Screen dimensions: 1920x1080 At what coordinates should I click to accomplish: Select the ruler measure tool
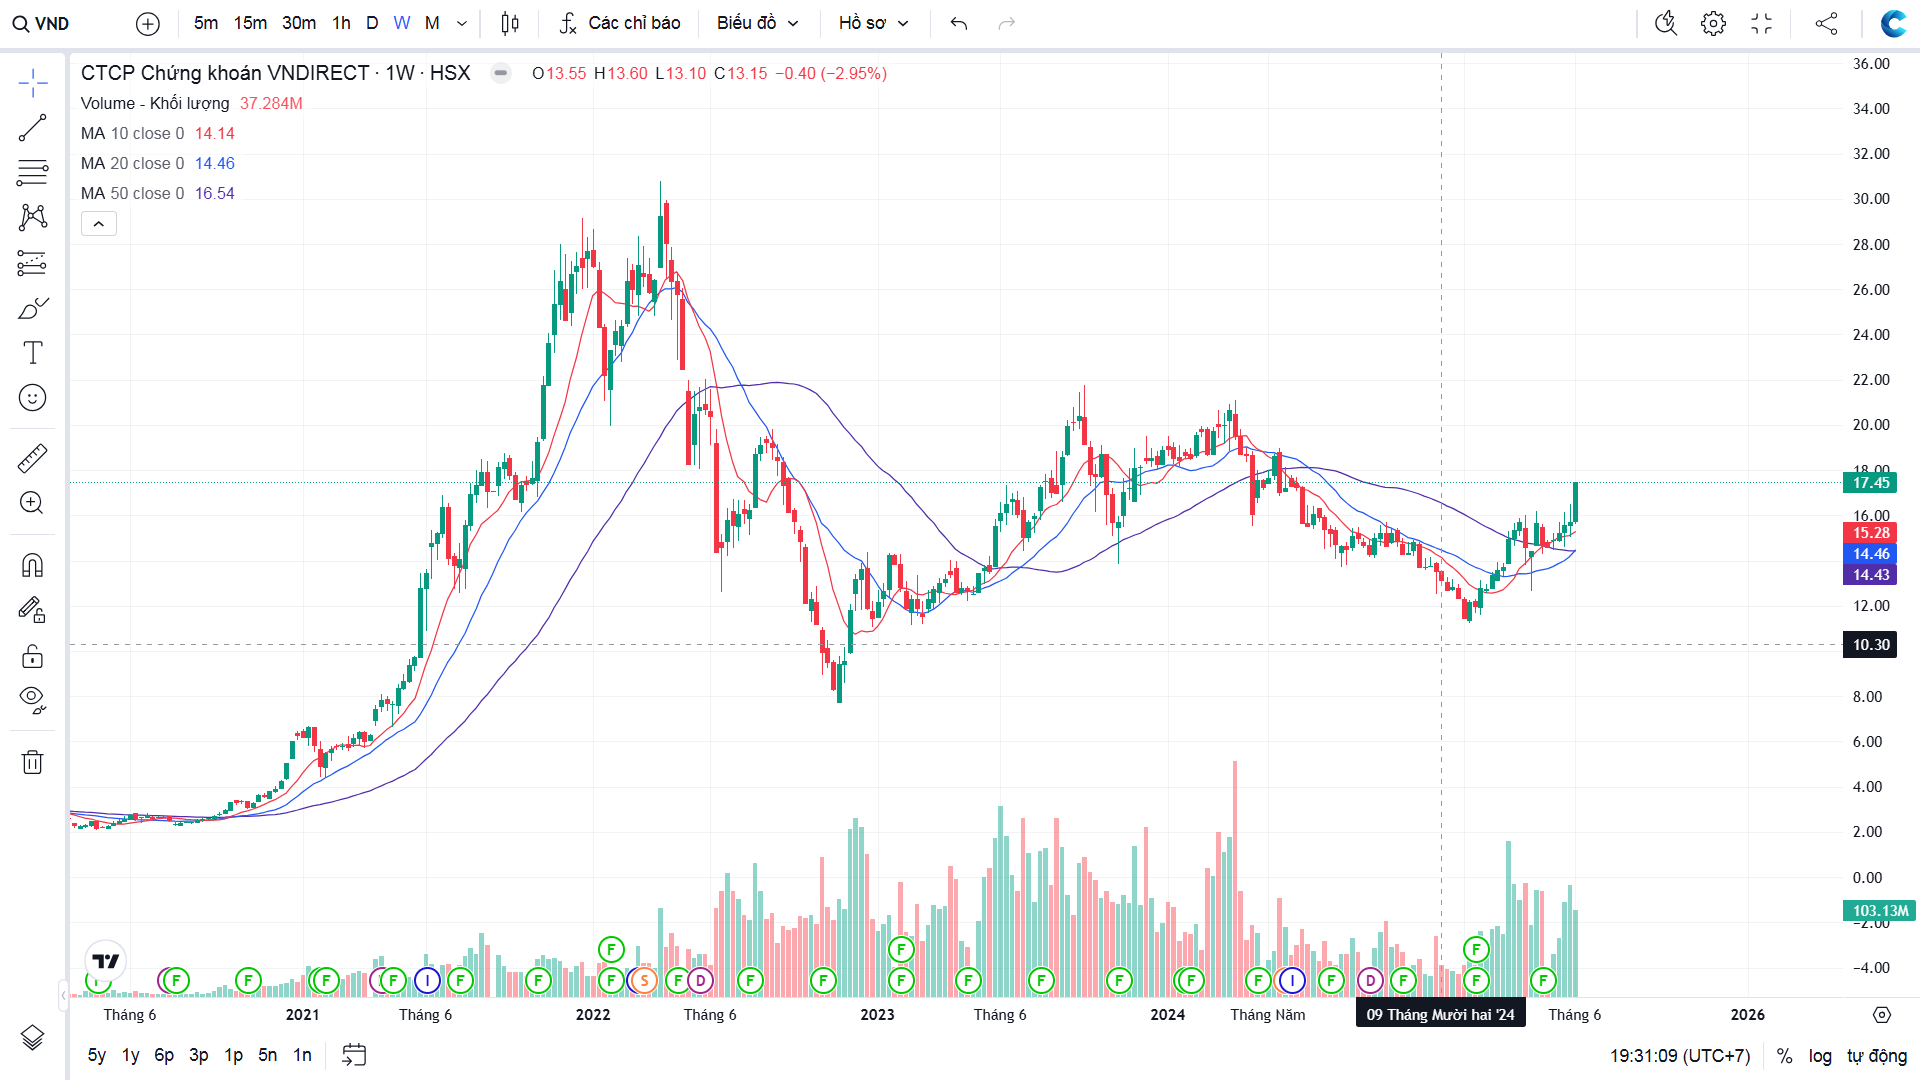(x=32, y=459)
